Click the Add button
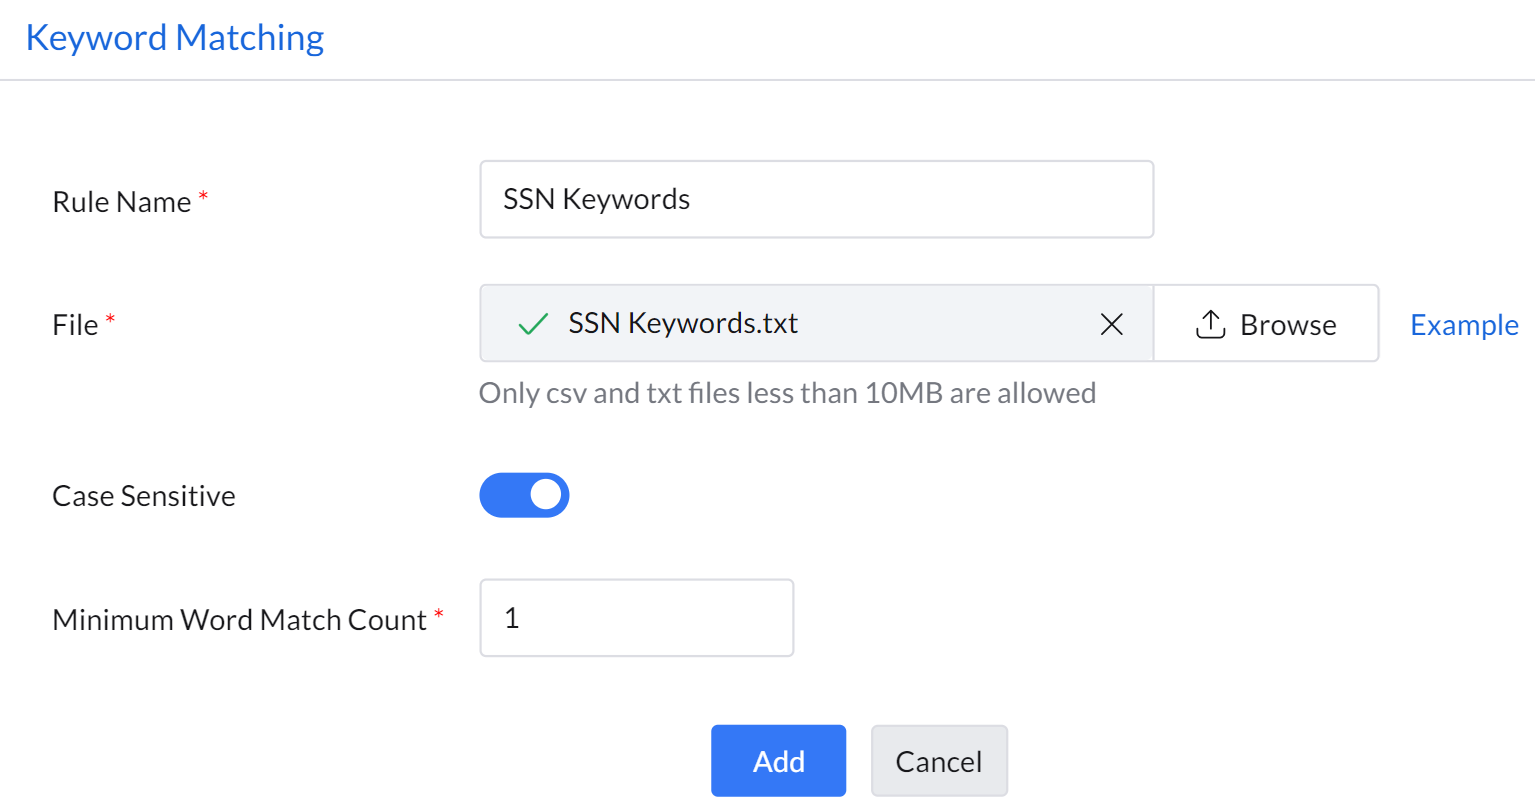 tap(778, 761)
